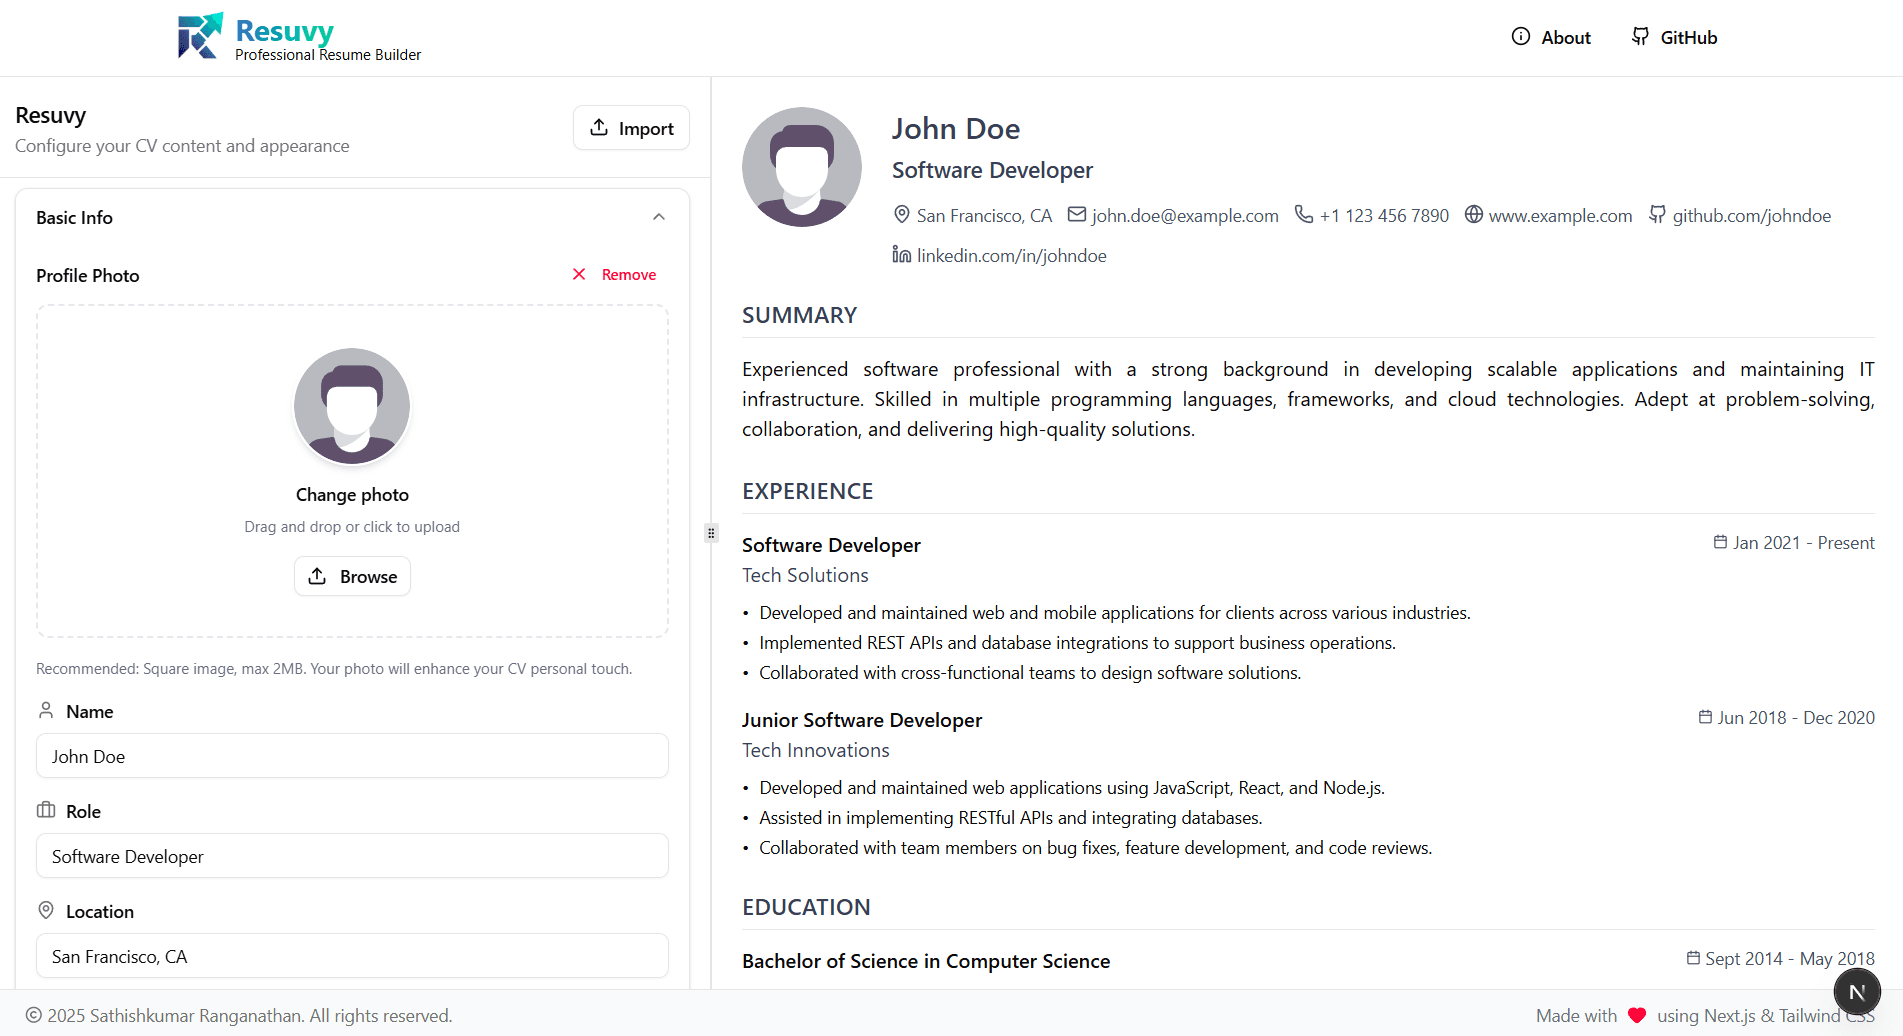Click the Import button
Image resolution: width=1903 pixels, height=1036 pixels.
pos(631,128)
